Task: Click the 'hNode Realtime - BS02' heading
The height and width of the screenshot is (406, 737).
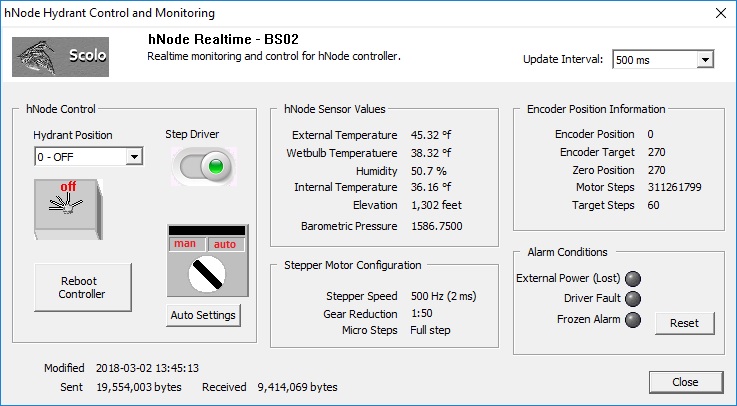Action: [x=223, y=39]
